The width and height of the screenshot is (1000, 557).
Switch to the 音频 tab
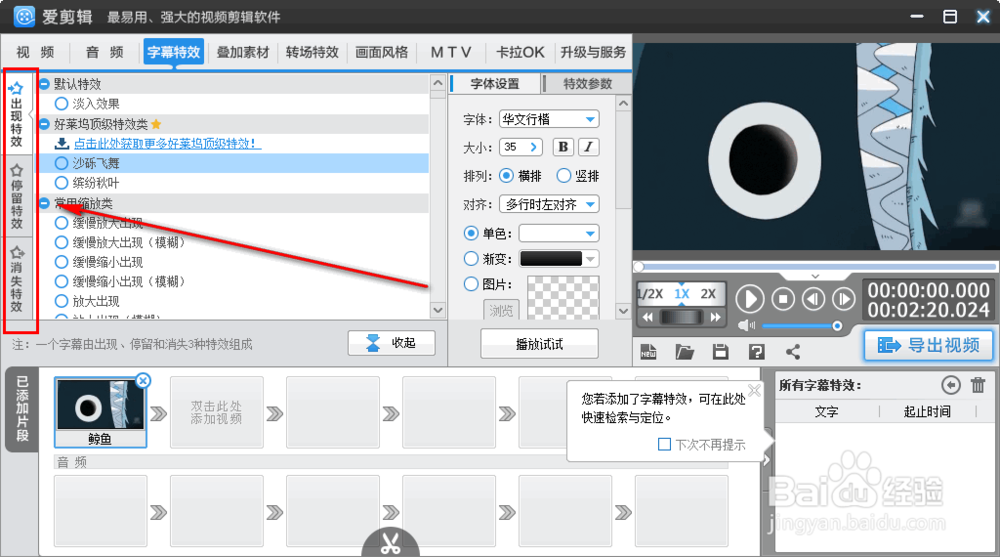pos(105,52)
